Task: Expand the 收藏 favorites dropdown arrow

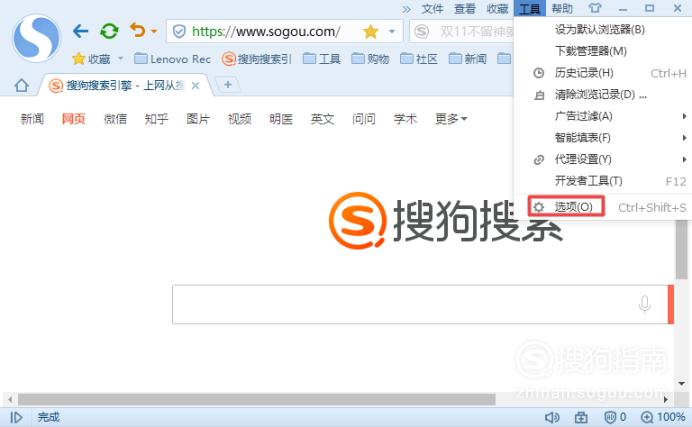Action: [120, 59]
